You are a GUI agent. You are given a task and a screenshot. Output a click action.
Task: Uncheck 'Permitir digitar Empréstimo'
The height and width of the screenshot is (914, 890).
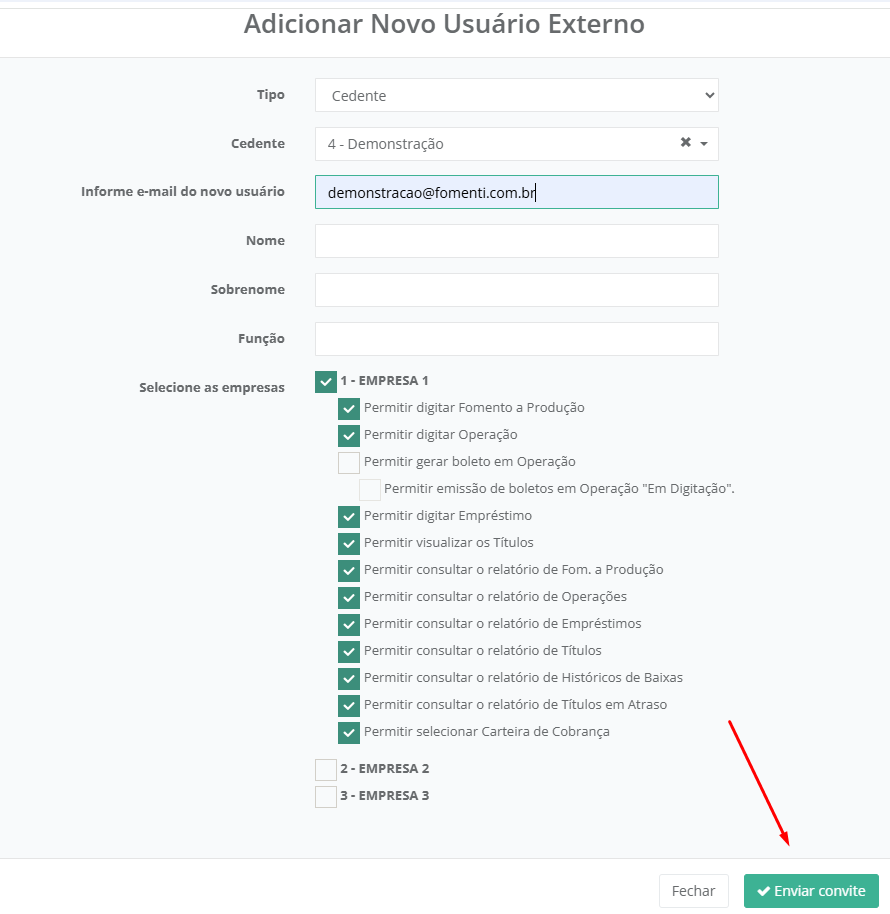pyautogui.click(x=349, y=516)
